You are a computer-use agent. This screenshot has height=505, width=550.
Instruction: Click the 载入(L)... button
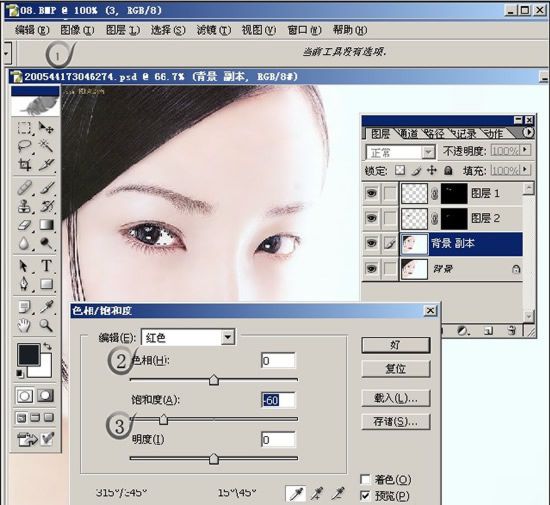coord(396,398)
